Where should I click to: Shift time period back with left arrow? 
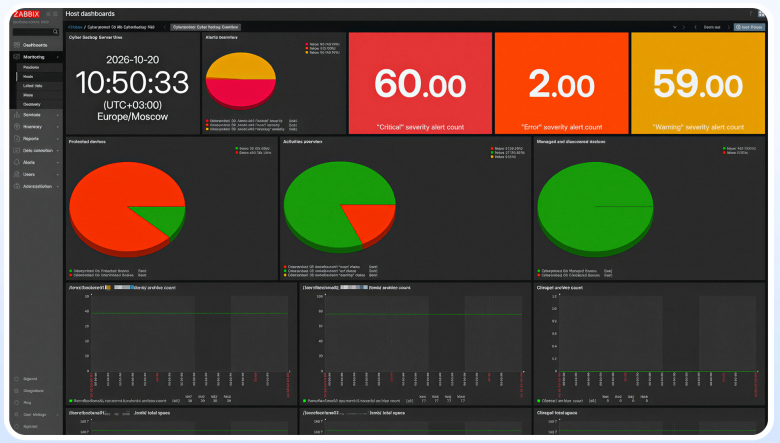[x=695, y=27]
